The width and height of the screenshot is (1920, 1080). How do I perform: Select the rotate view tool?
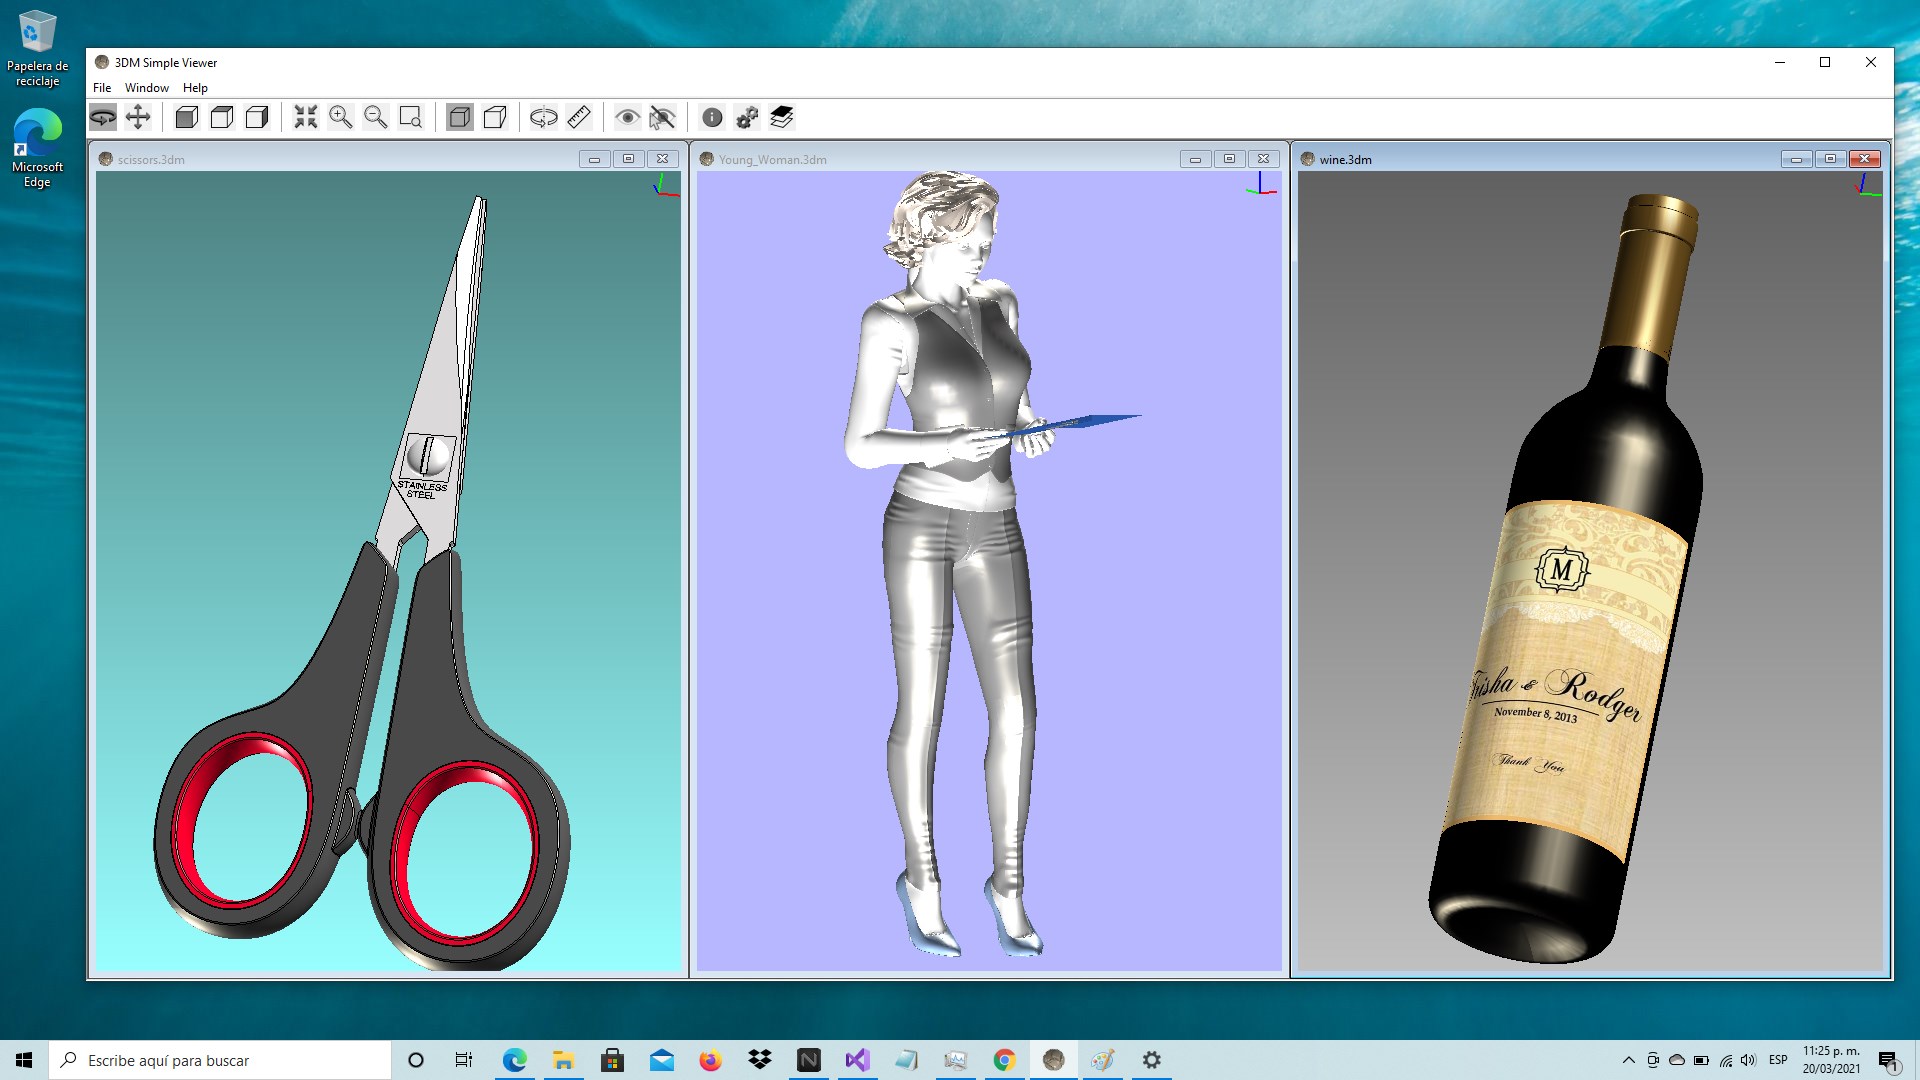pos(103,118)
